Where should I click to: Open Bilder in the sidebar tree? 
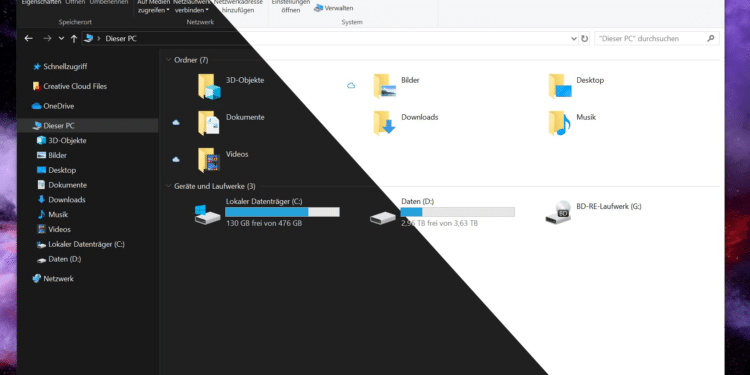[52, 155]
